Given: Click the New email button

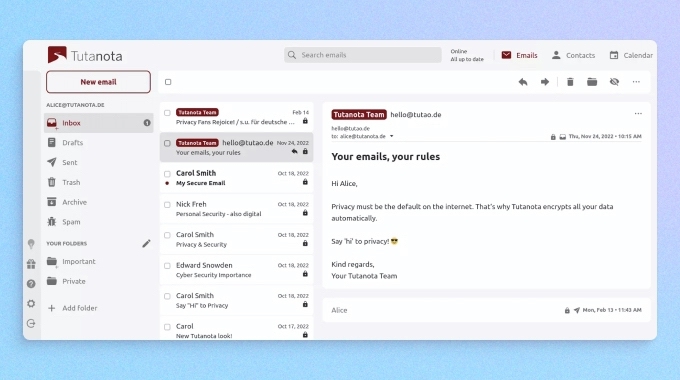Looking at the screenshot, I should [x=98, y=82].
